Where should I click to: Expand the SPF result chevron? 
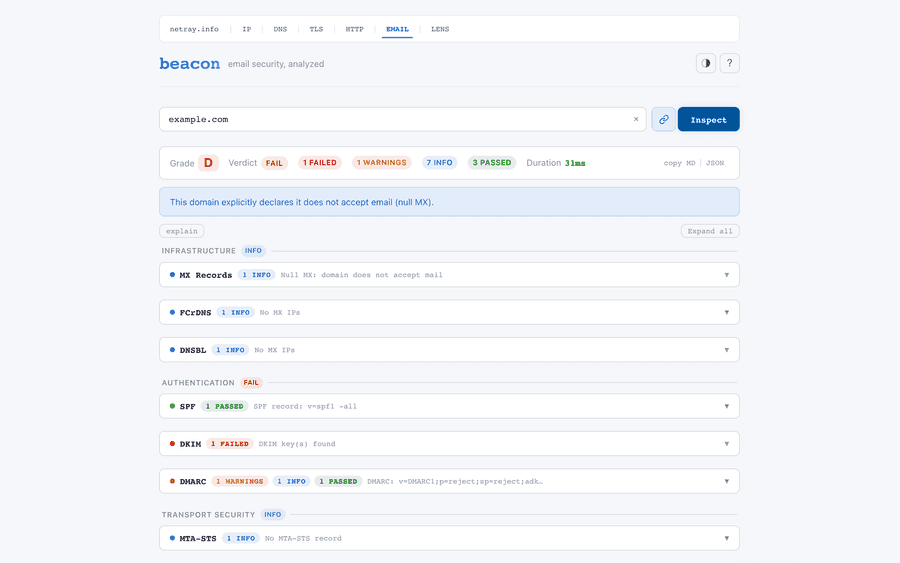point(727,406)
